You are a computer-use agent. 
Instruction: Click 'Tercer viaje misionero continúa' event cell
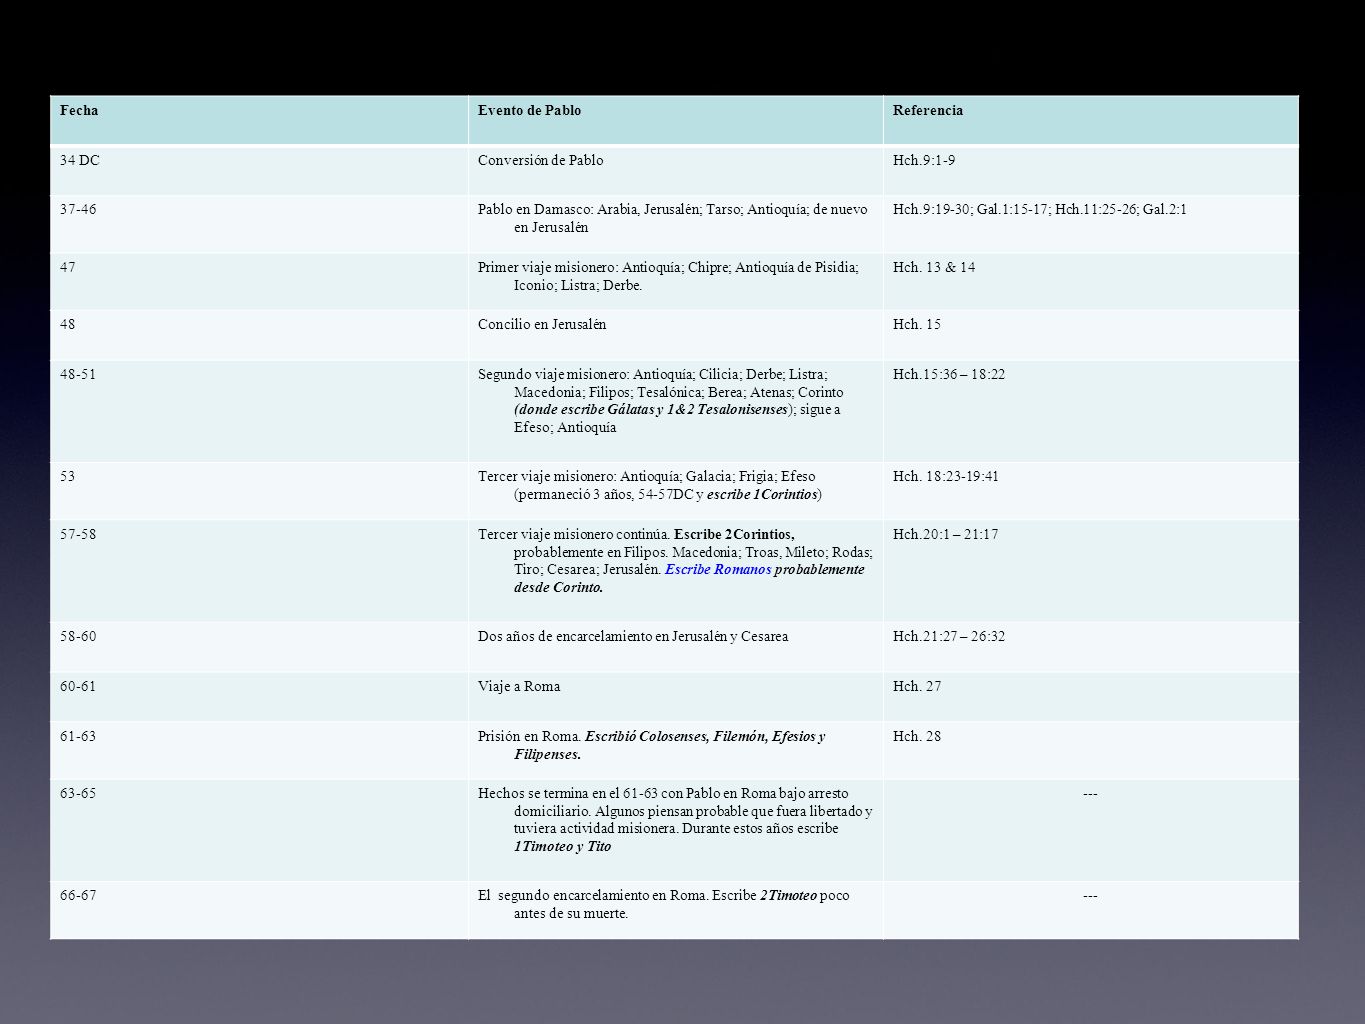pyautogui.click(x=676, y=571)
